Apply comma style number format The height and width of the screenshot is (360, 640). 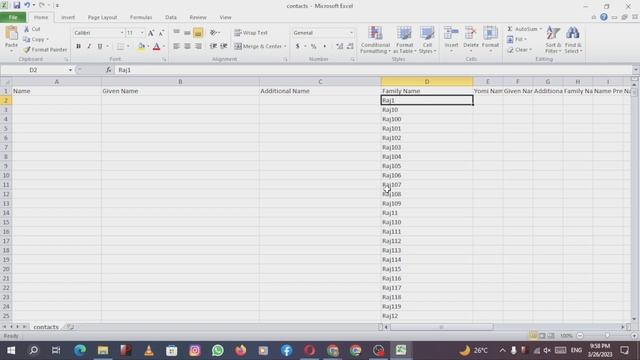pos(324,47)
